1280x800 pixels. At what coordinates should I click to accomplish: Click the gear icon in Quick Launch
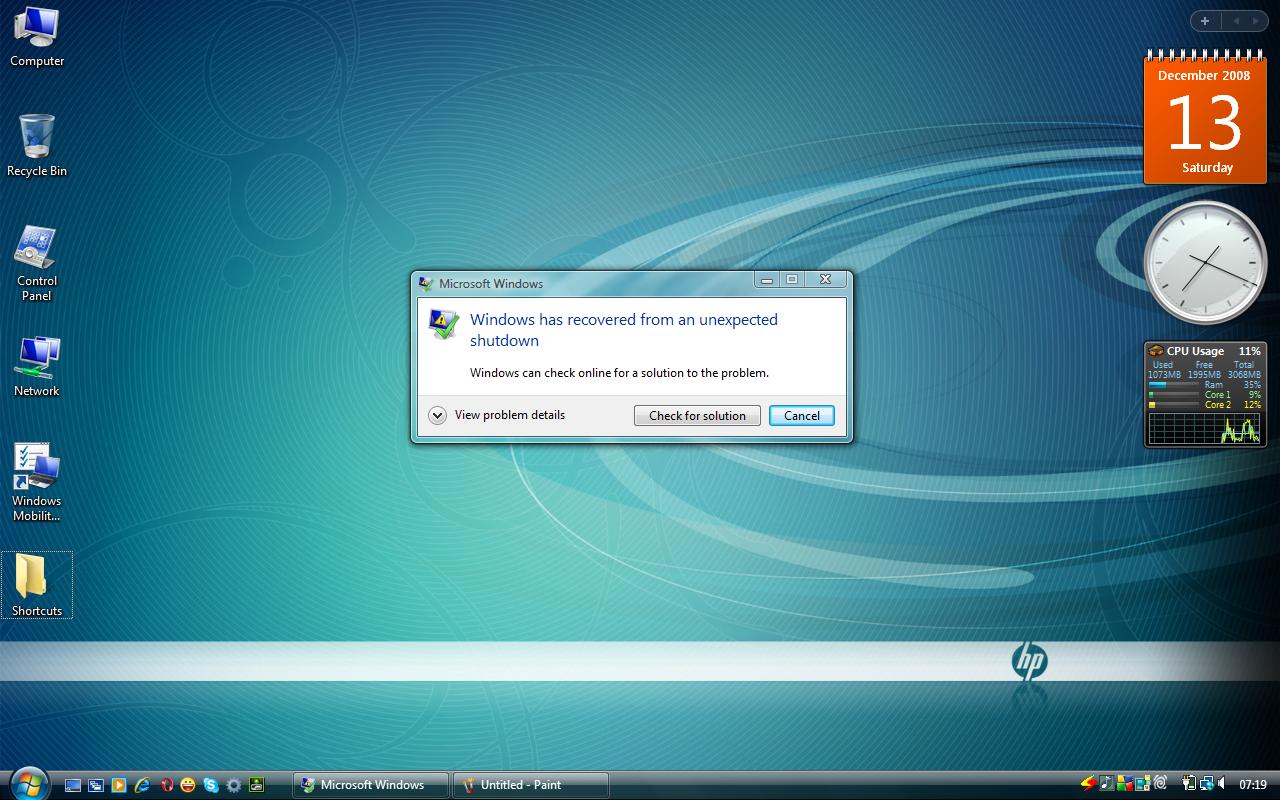coord(234,785)
